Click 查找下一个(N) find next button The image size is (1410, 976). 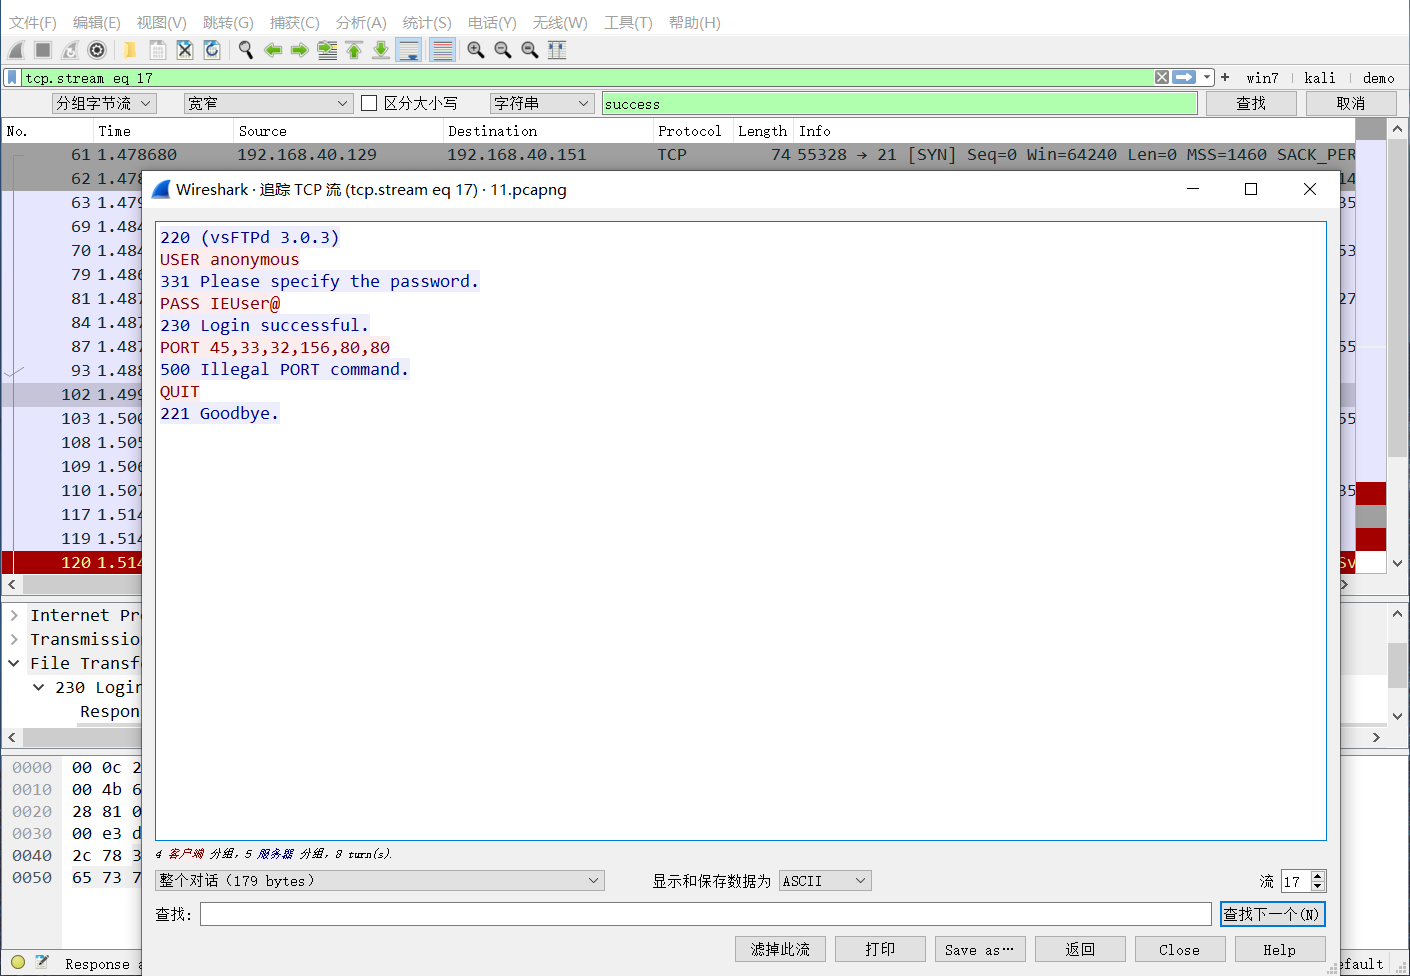[x=1272, y=914]
